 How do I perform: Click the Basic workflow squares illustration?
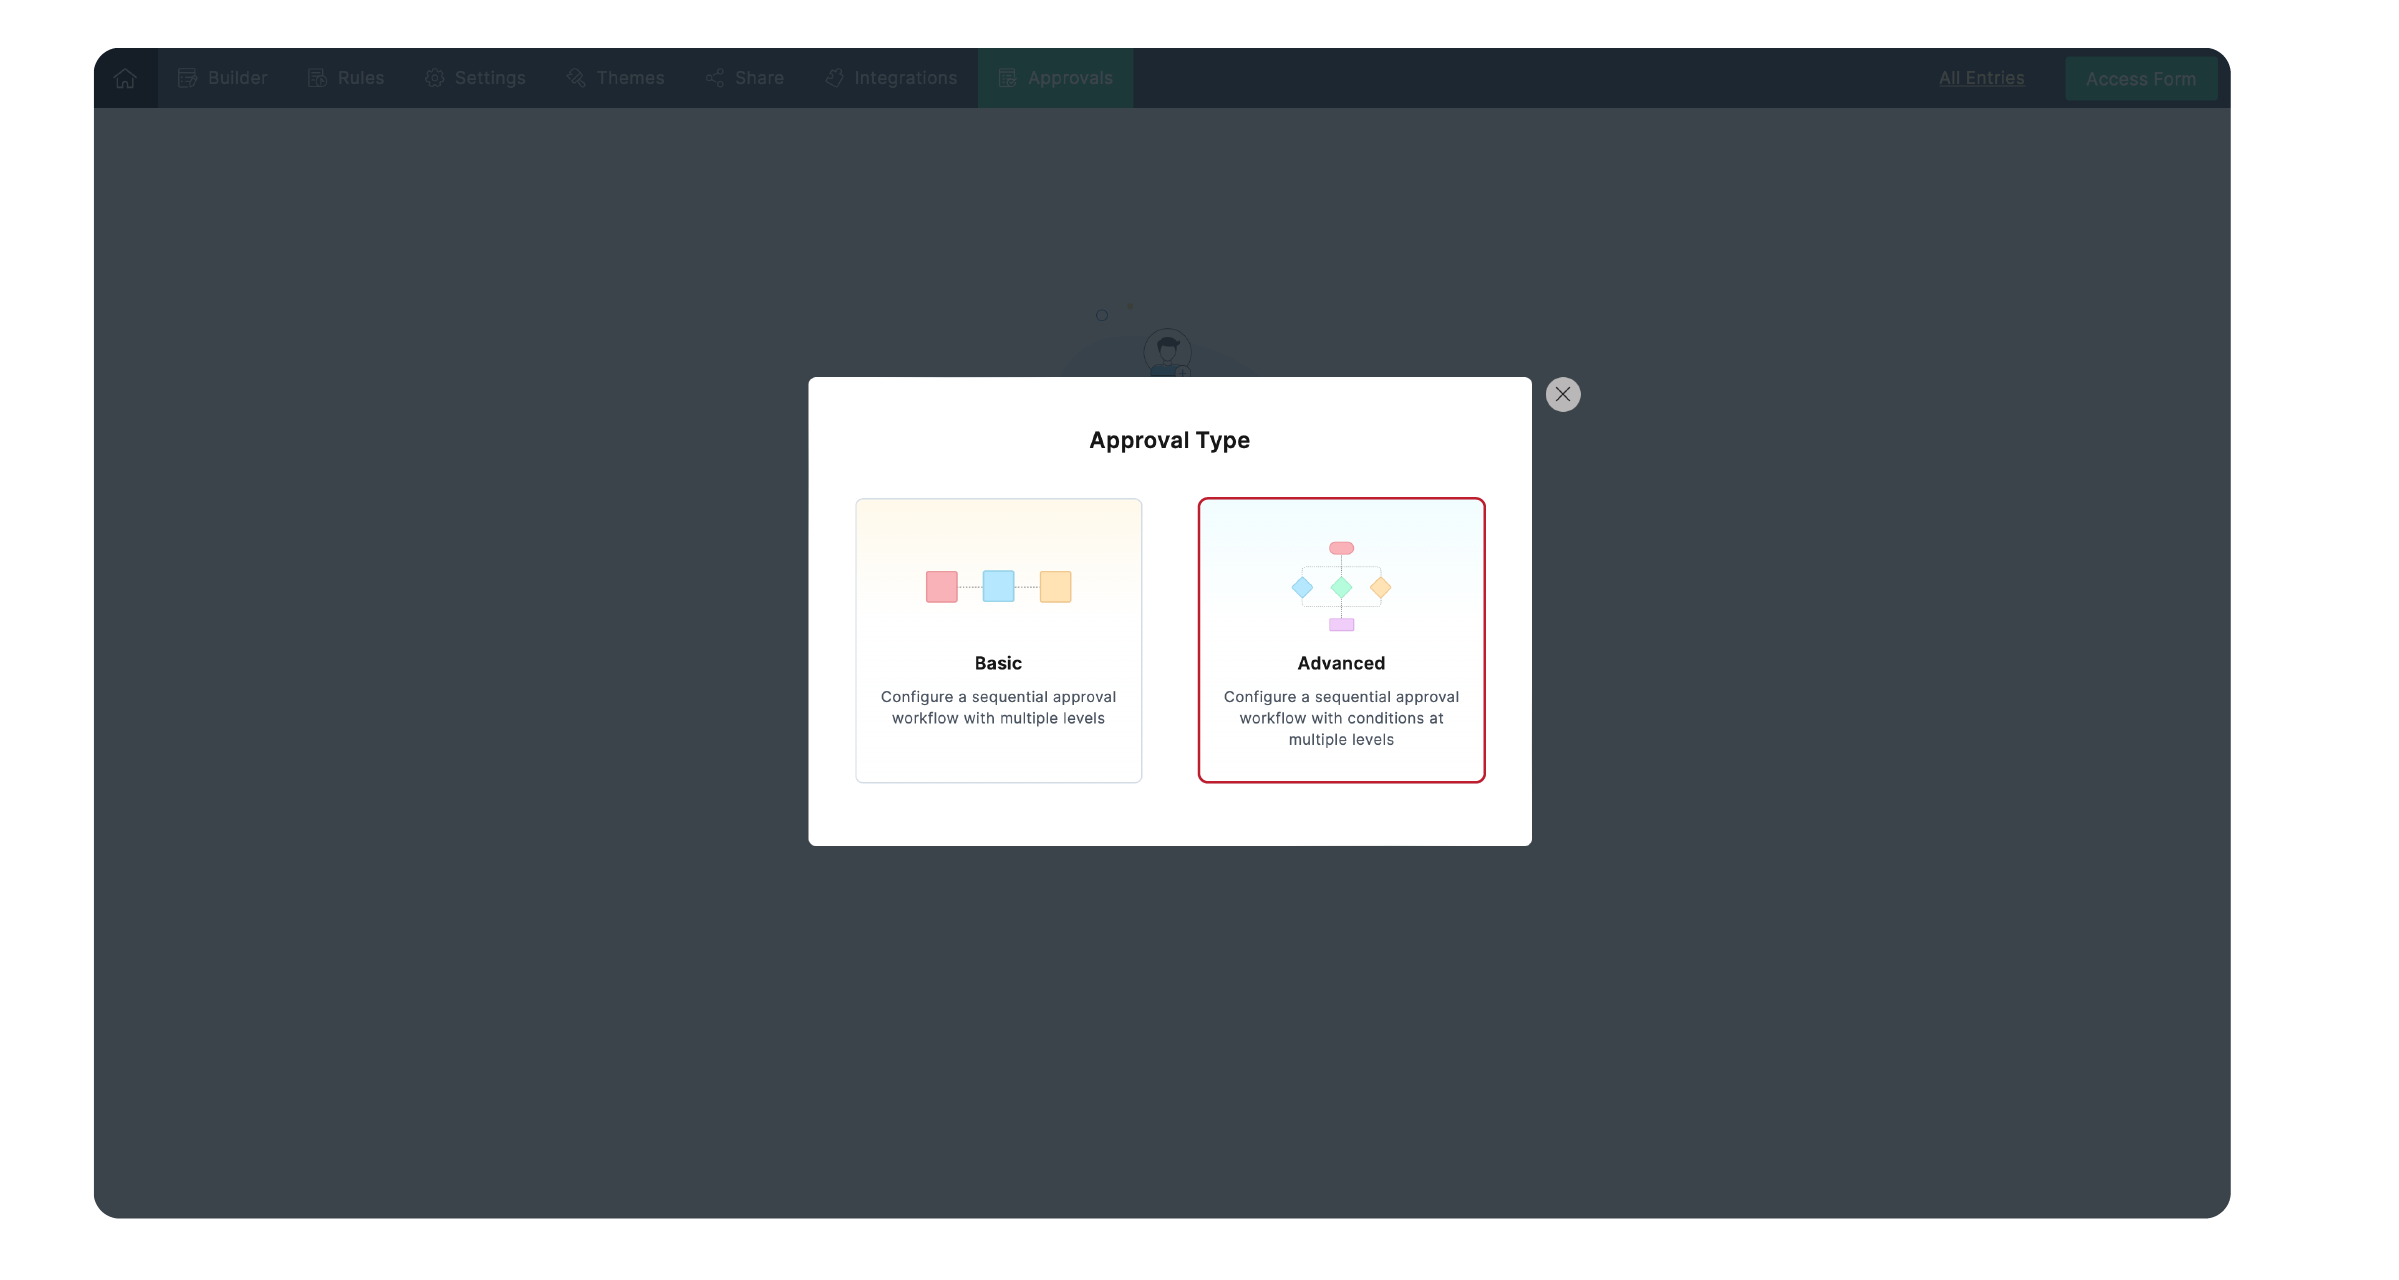998,586
